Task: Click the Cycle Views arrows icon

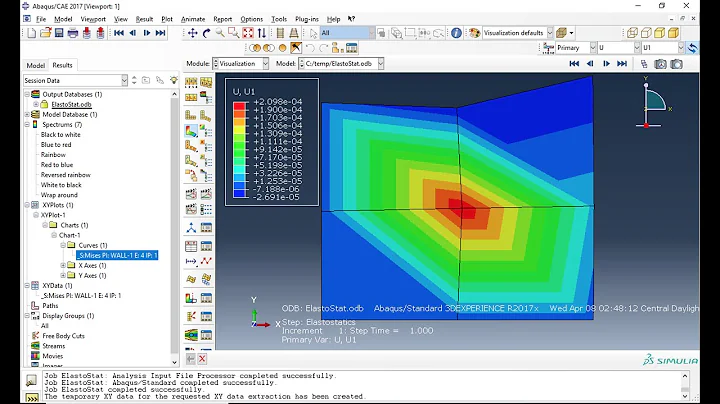Action: click(262, 33)
